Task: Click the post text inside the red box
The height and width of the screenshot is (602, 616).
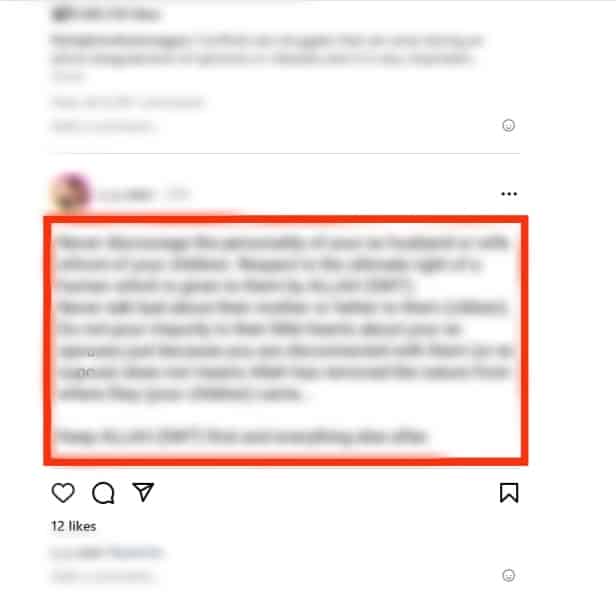Action: (286, 340)
